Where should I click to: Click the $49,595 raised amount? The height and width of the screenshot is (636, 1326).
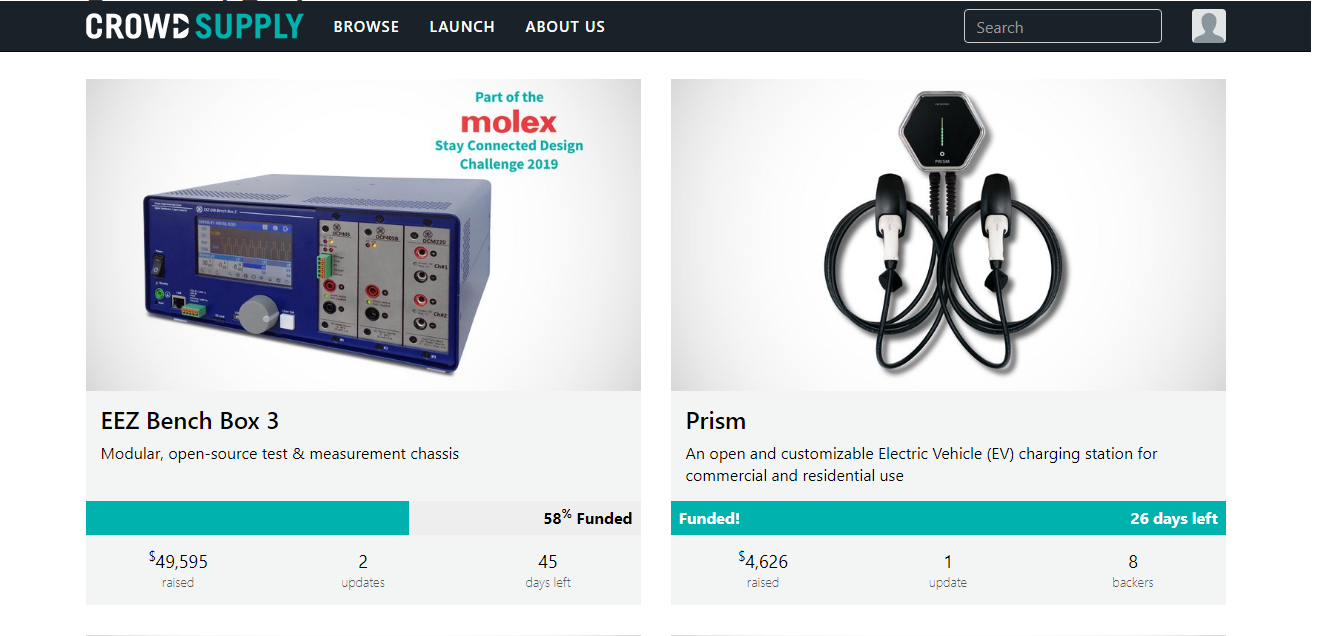tap(178, 562)
